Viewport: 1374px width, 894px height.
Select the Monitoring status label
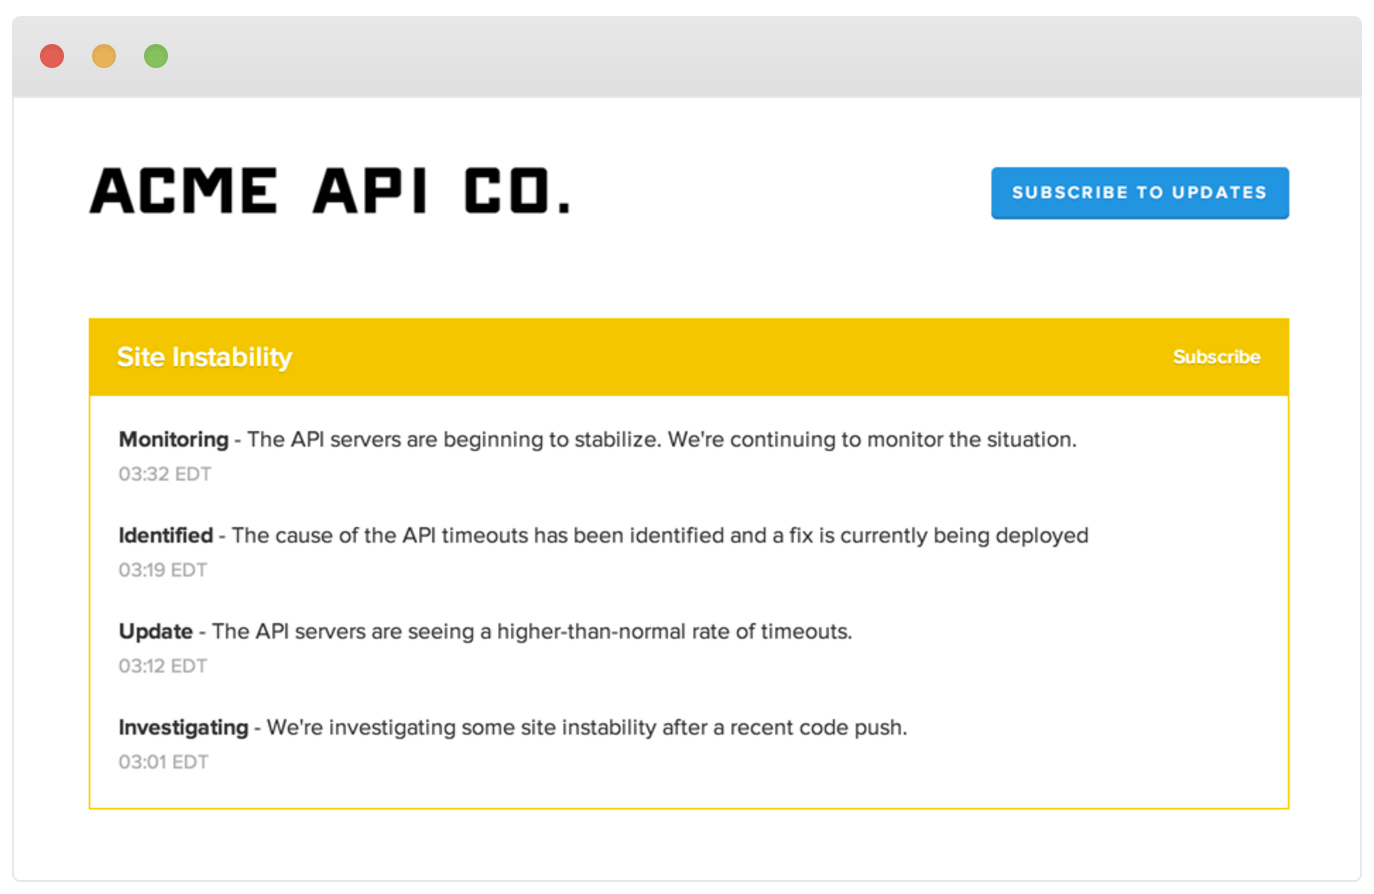pos(173,440)
